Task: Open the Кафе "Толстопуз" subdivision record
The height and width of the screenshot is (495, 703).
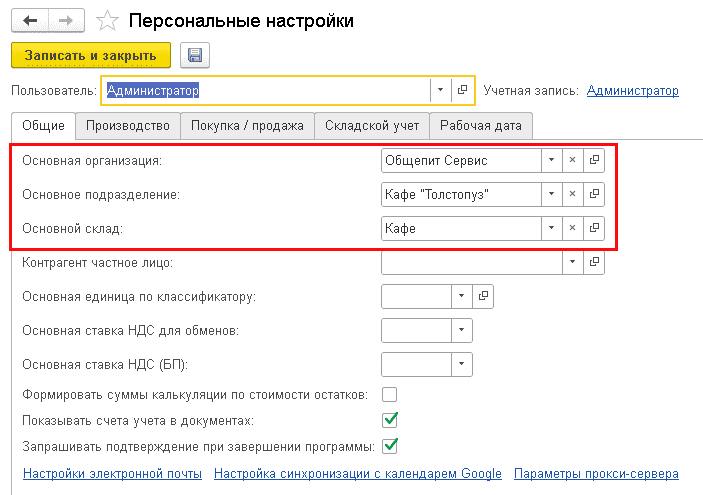Action: (x=594, y=194)
